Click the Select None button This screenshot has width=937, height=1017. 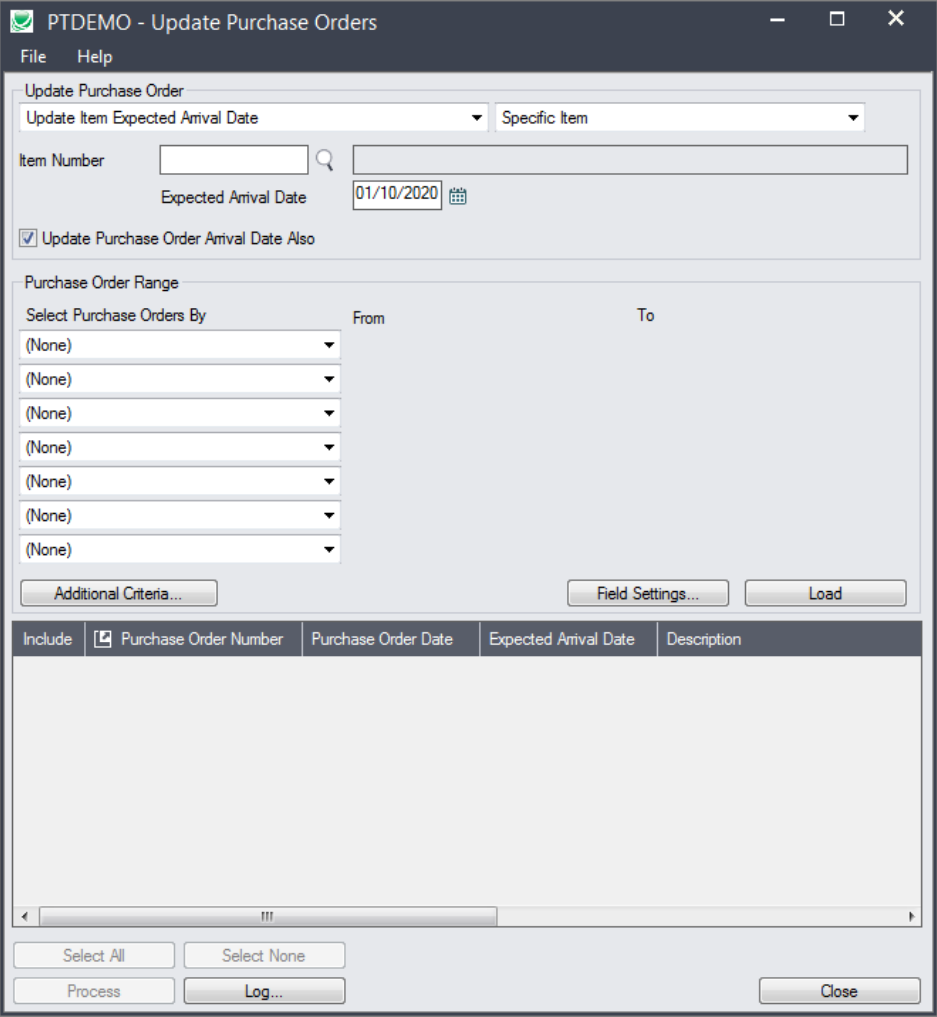coord(264,955)
